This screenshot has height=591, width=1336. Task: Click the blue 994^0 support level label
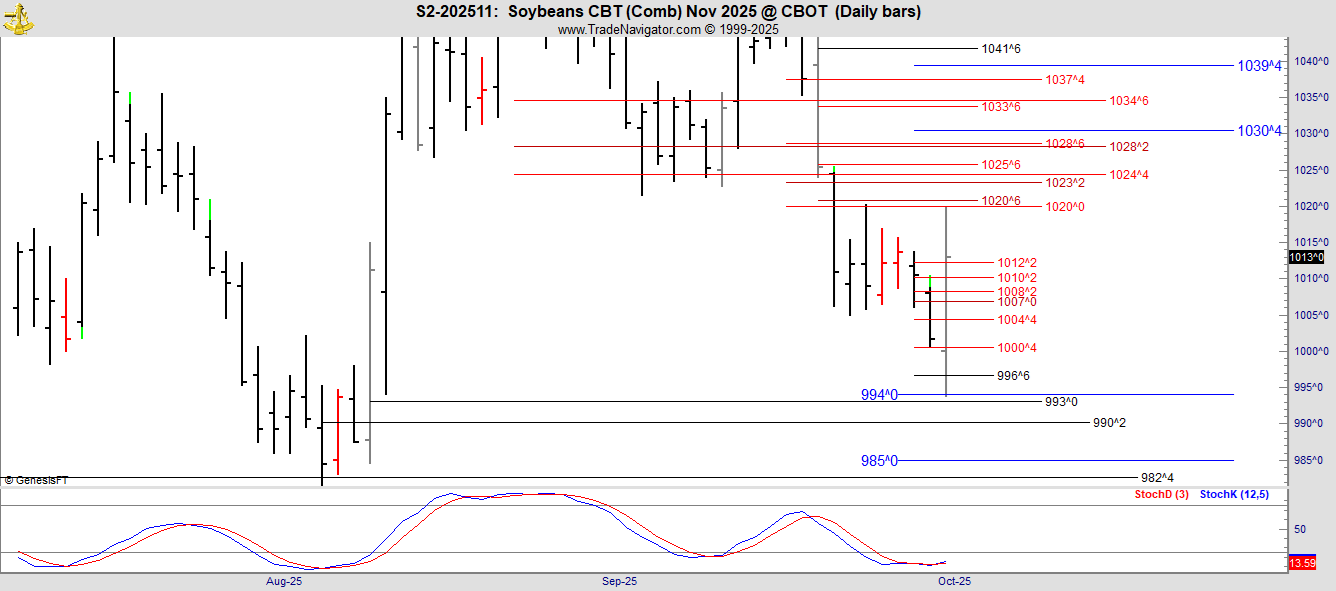[879, 395]
